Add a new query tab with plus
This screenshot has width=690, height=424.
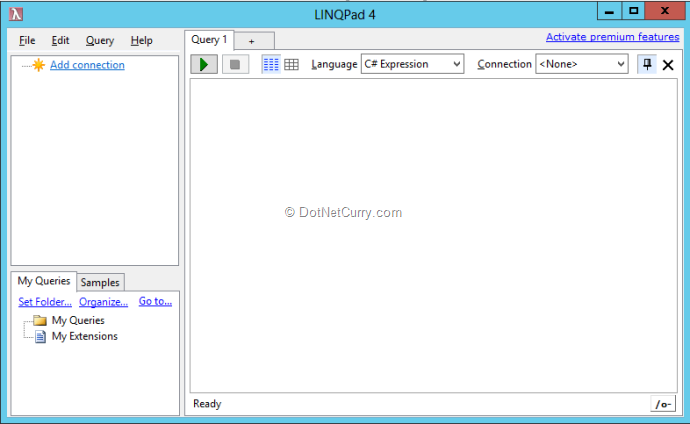(x=254, y=41)
